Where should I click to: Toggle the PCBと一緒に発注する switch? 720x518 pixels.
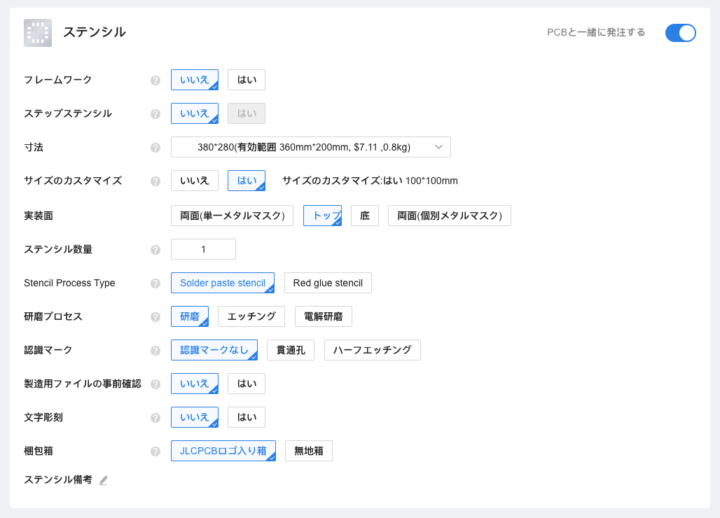click(680, 32)
